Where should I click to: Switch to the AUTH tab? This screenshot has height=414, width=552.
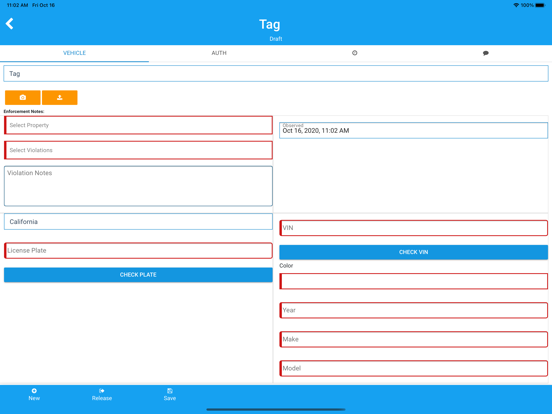click(x=219, y=53)
